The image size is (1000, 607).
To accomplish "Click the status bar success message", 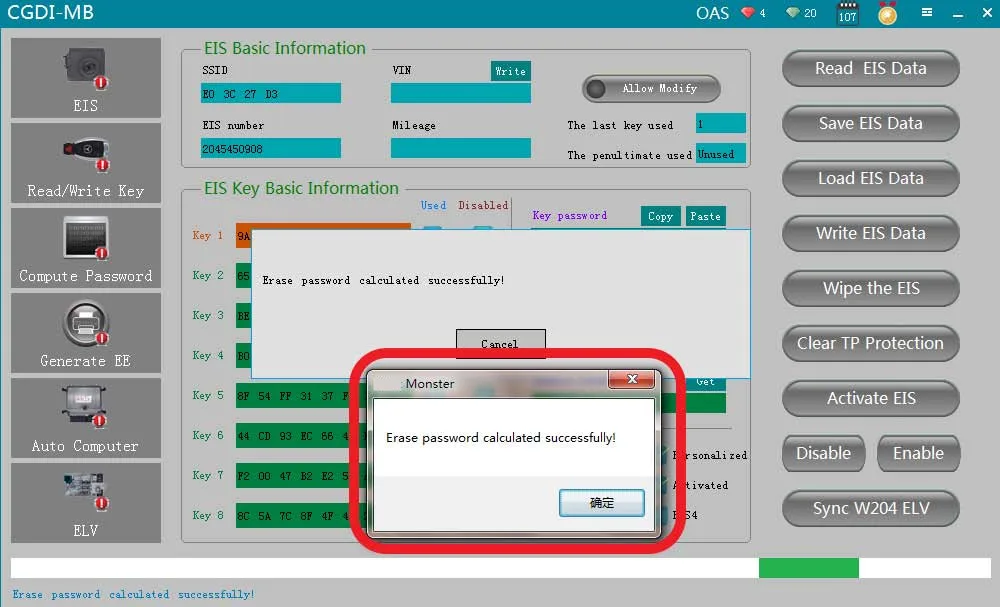I will point(133,594).
